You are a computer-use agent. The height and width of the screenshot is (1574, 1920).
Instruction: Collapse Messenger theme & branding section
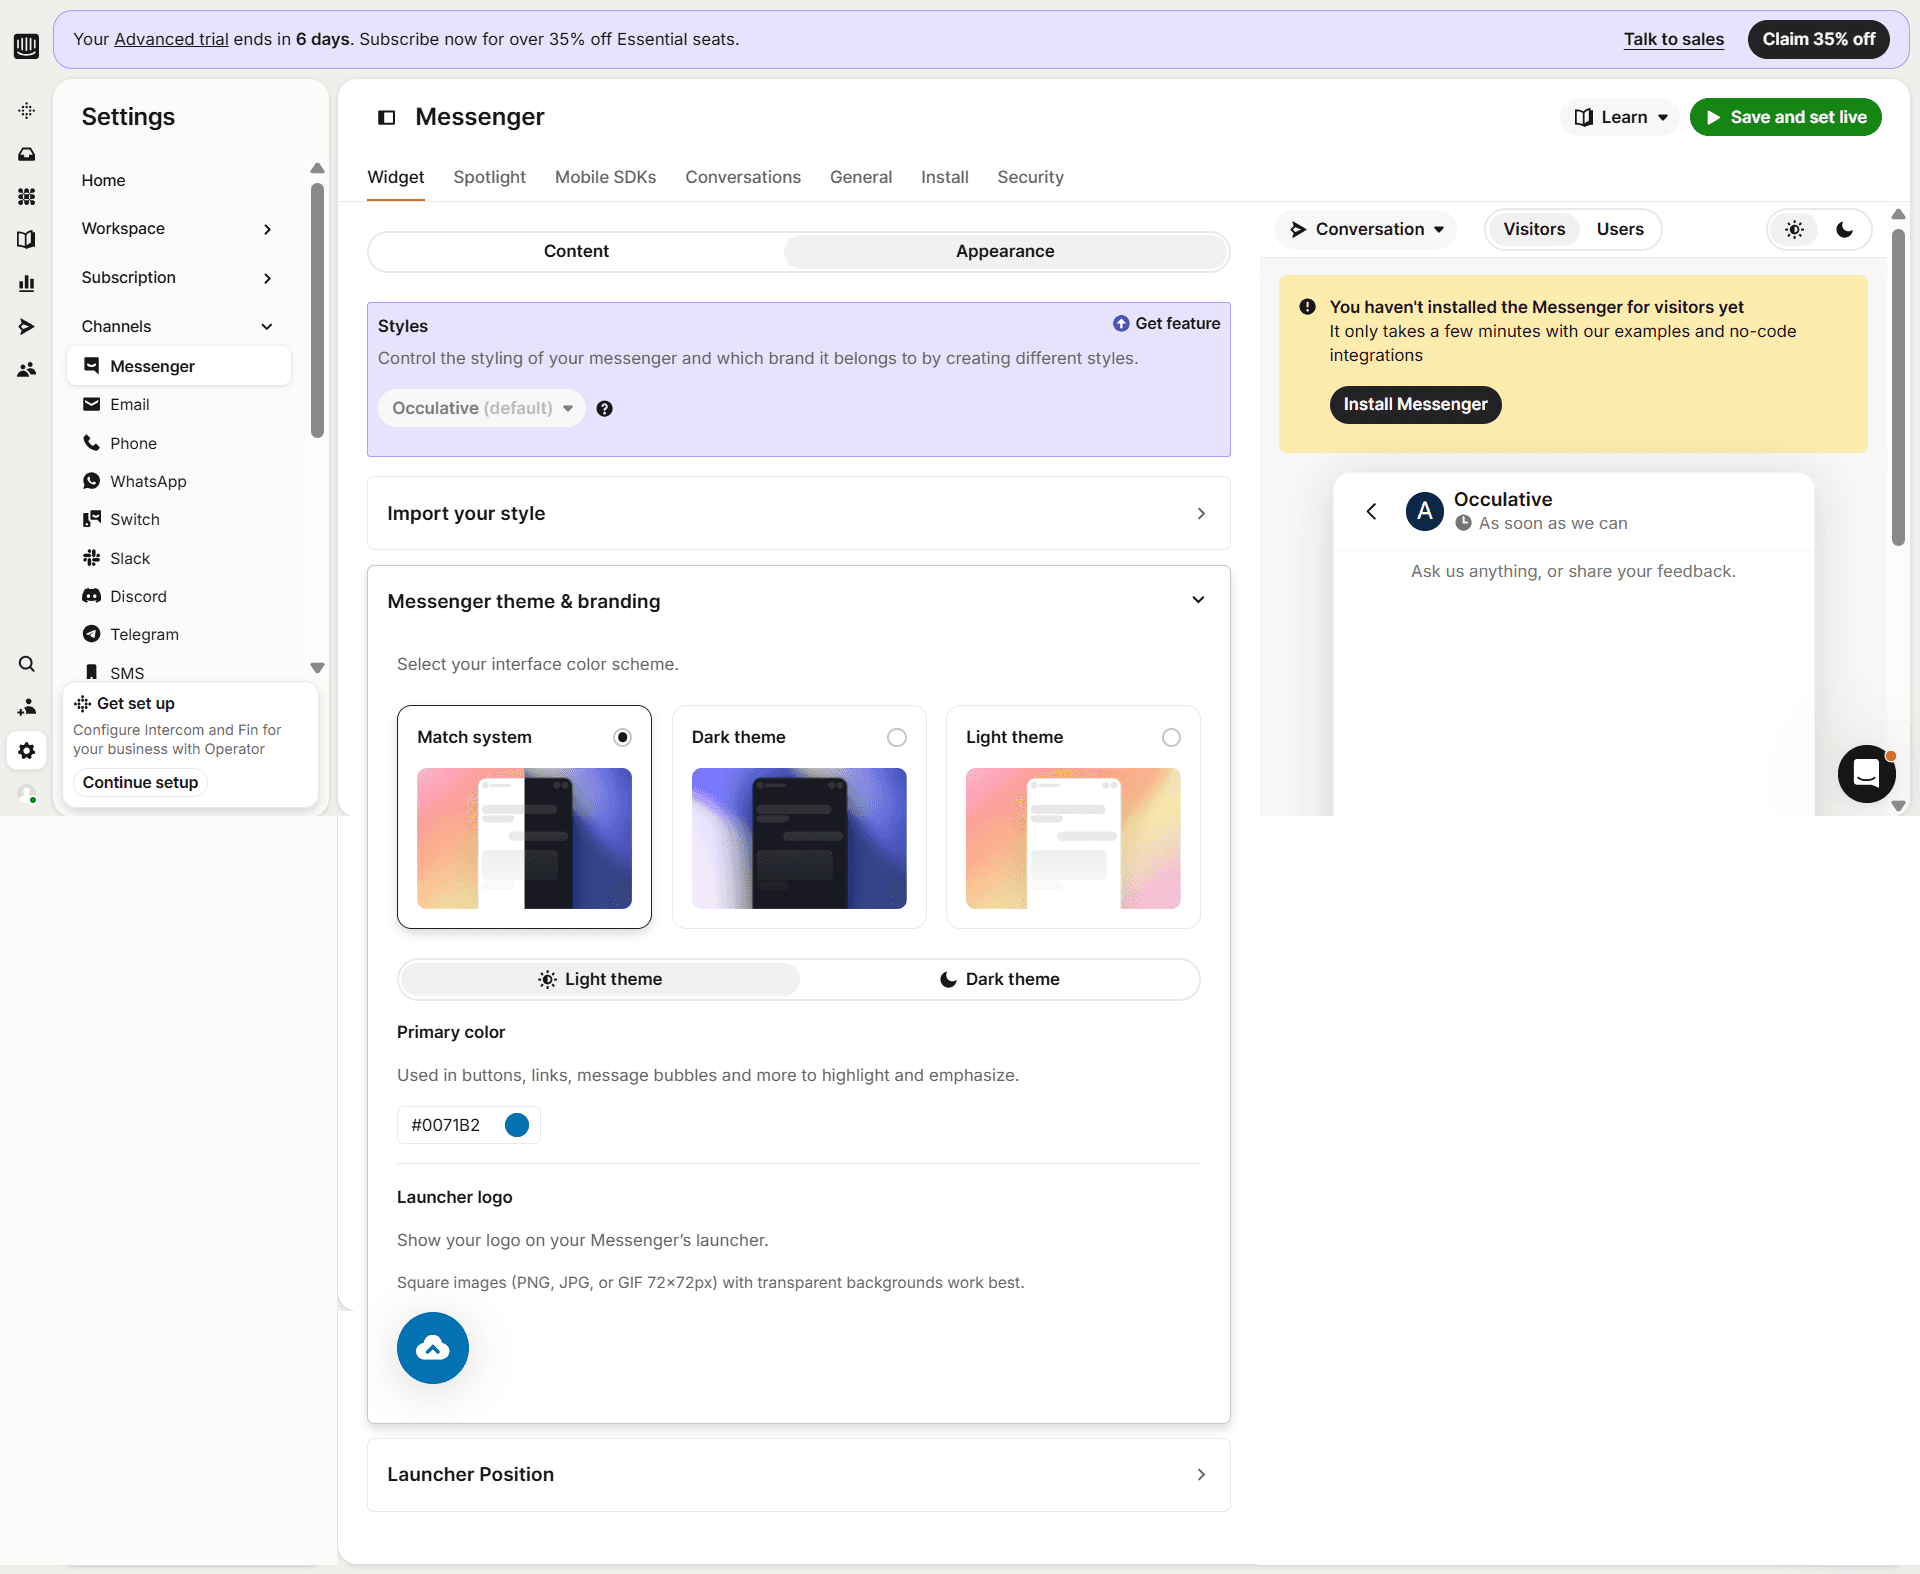[x=798, y=601]
